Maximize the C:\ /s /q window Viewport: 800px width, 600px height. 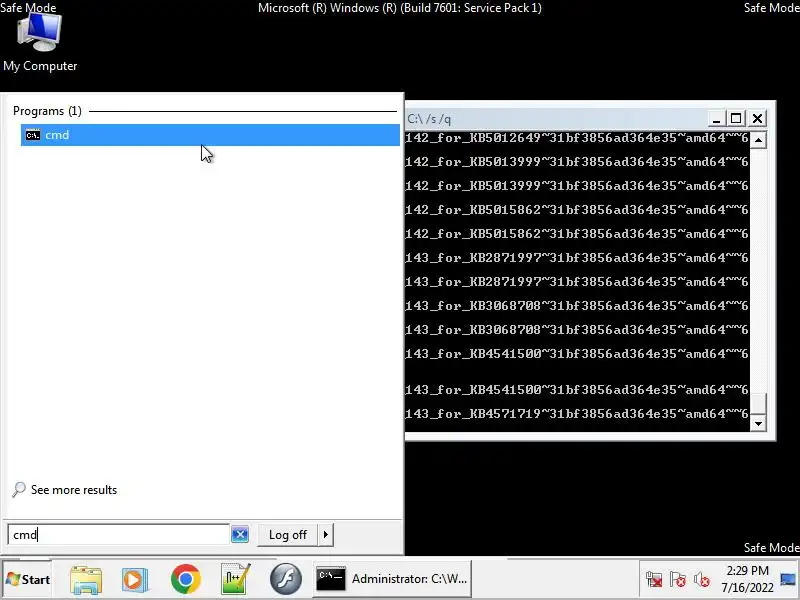click(x=736, y=118)
